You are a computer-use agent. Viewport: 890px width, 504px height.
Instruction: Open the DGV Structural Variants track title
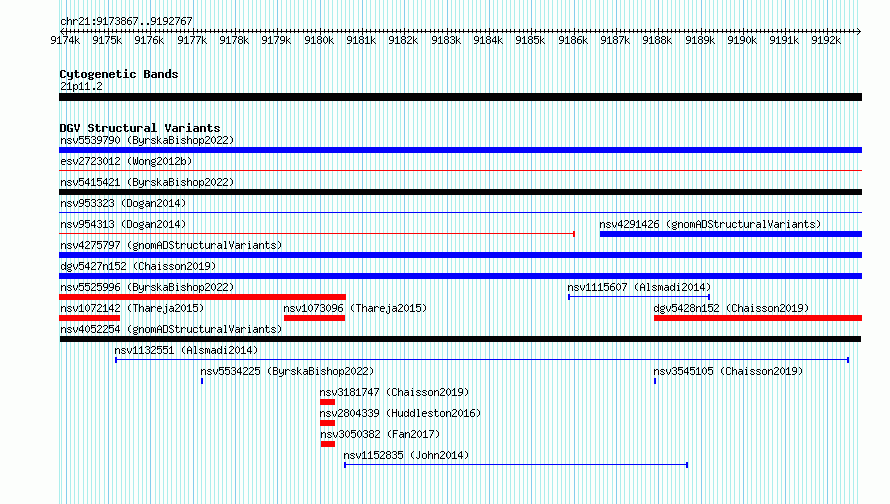140,128
